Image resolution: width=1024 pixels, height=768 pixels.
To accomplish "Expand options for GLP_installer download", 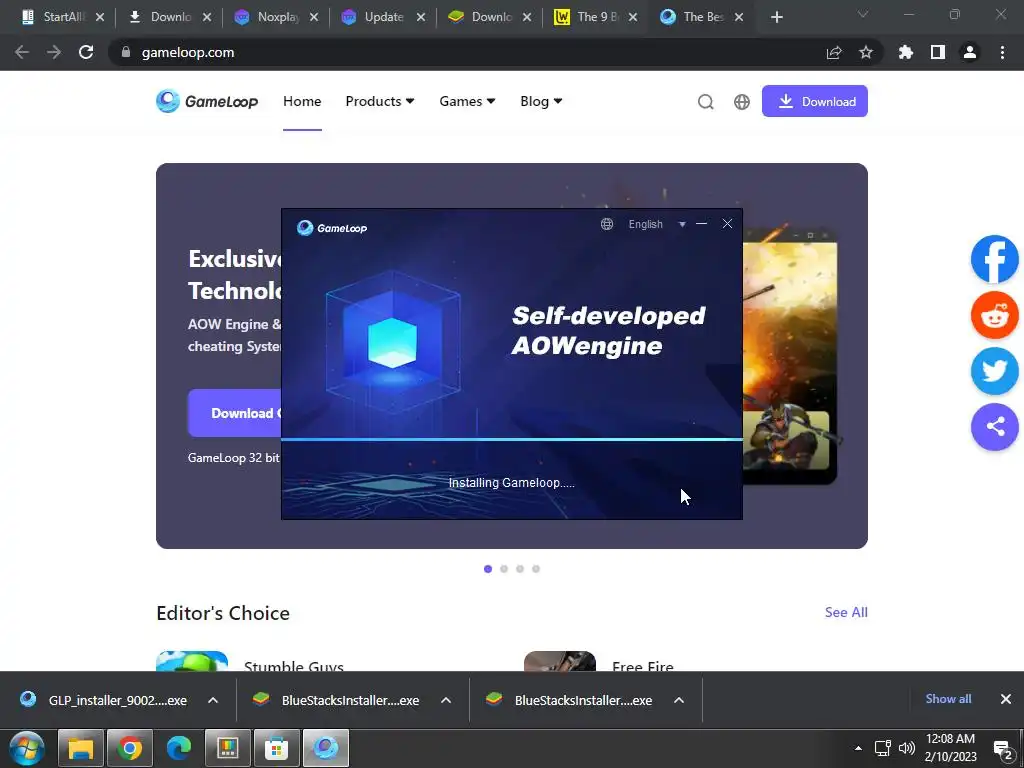I will click(x=213, y=700).
